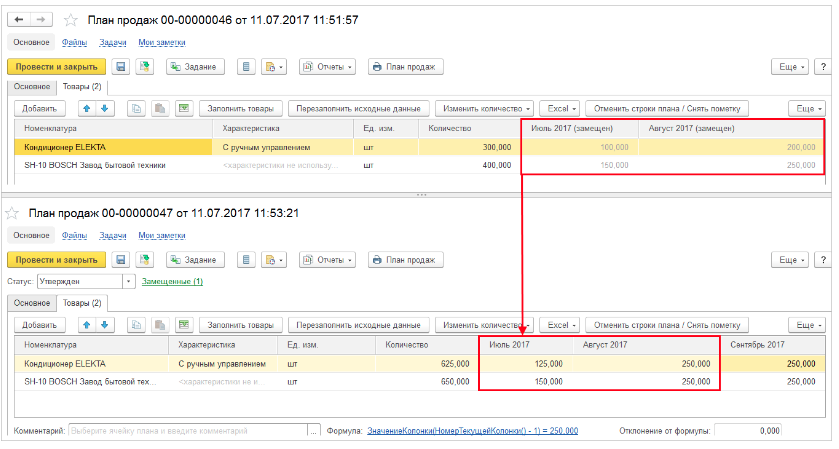Click Провести и закрыть in plan 00-00000046

click(x=56, y=67)
